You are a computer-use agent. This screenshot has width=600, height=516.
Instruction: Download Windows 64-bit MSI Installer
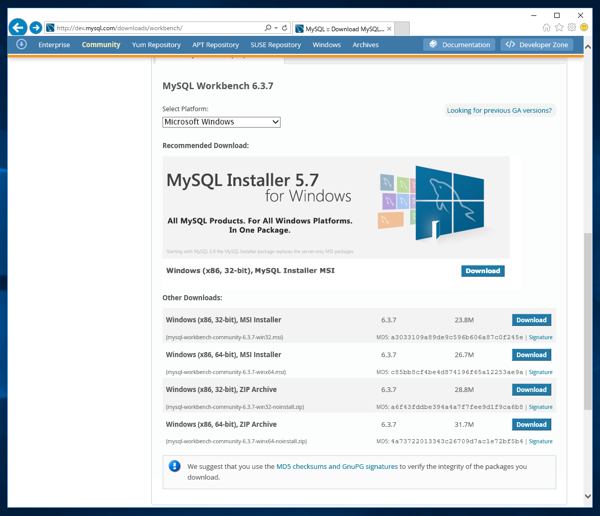pos(531,355)
